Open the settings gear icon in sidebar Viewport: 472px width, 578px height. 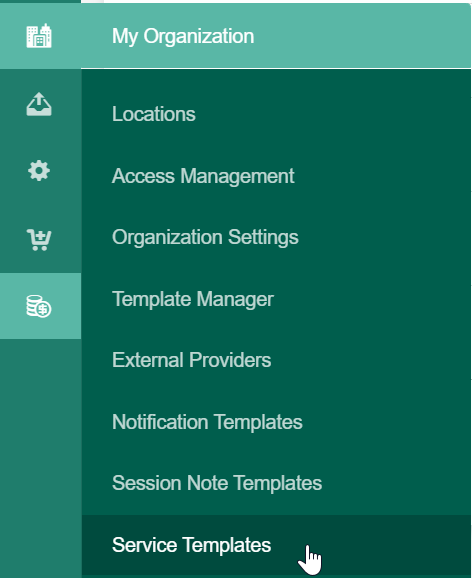pyautogui.click(x=39, y=171)
